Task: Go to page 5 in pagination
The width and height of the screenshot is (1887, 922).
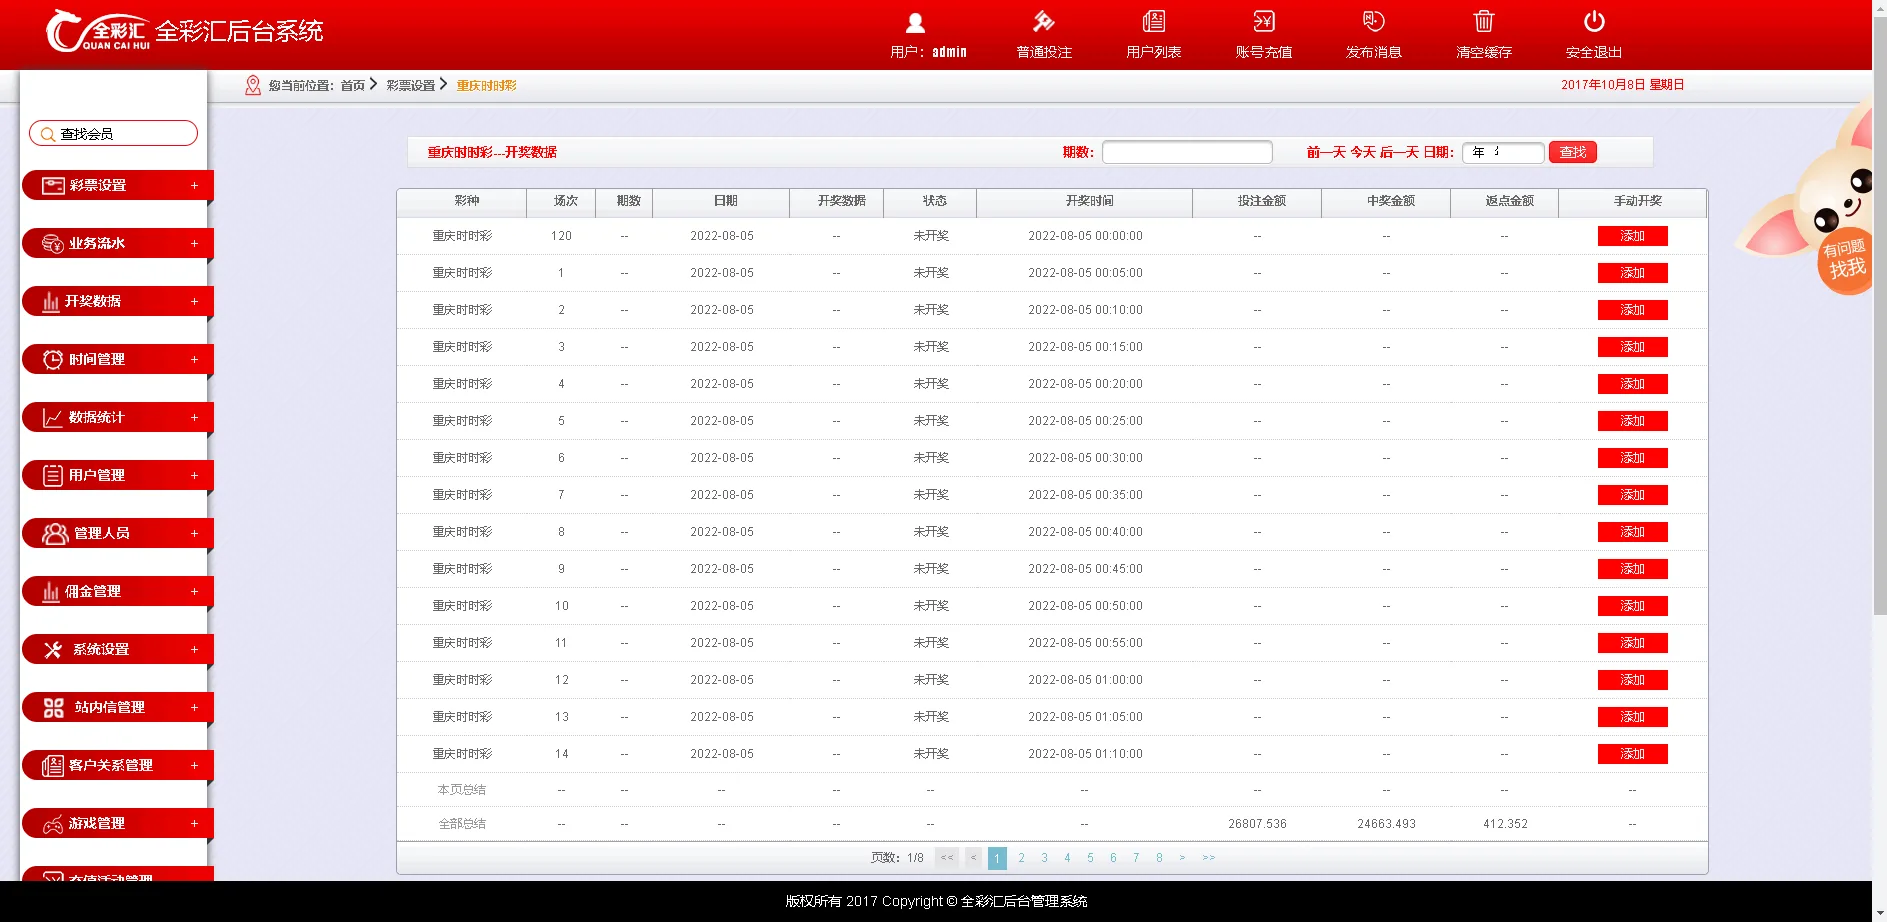Action: point(1090,858)
